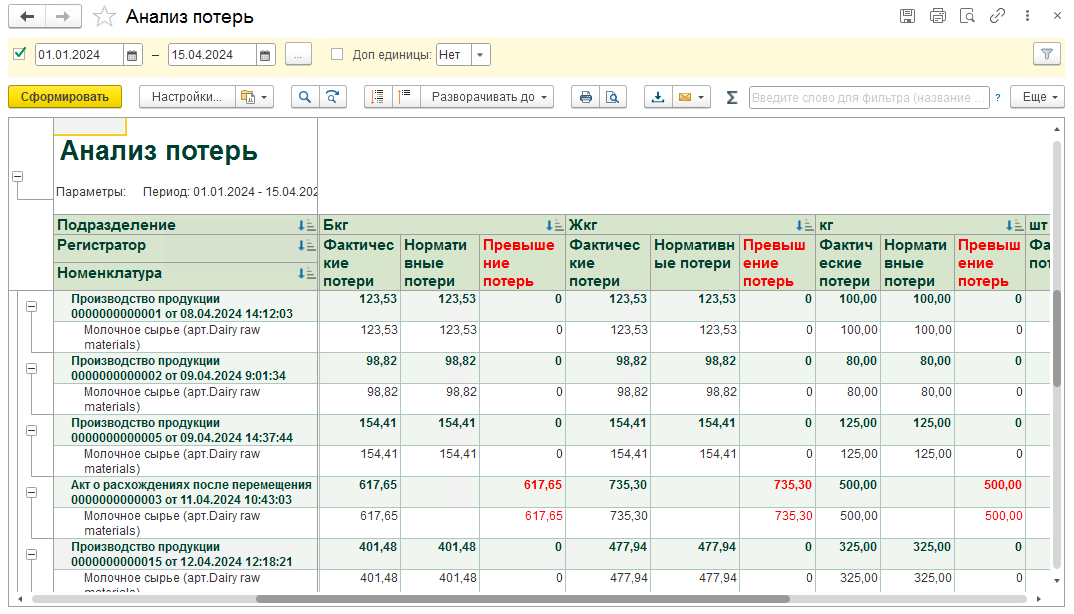The width and height of the screenshot is (1074, 614).
Task: Collapse the Производство продукции 0000000000001 group
Action: [32, 307]
